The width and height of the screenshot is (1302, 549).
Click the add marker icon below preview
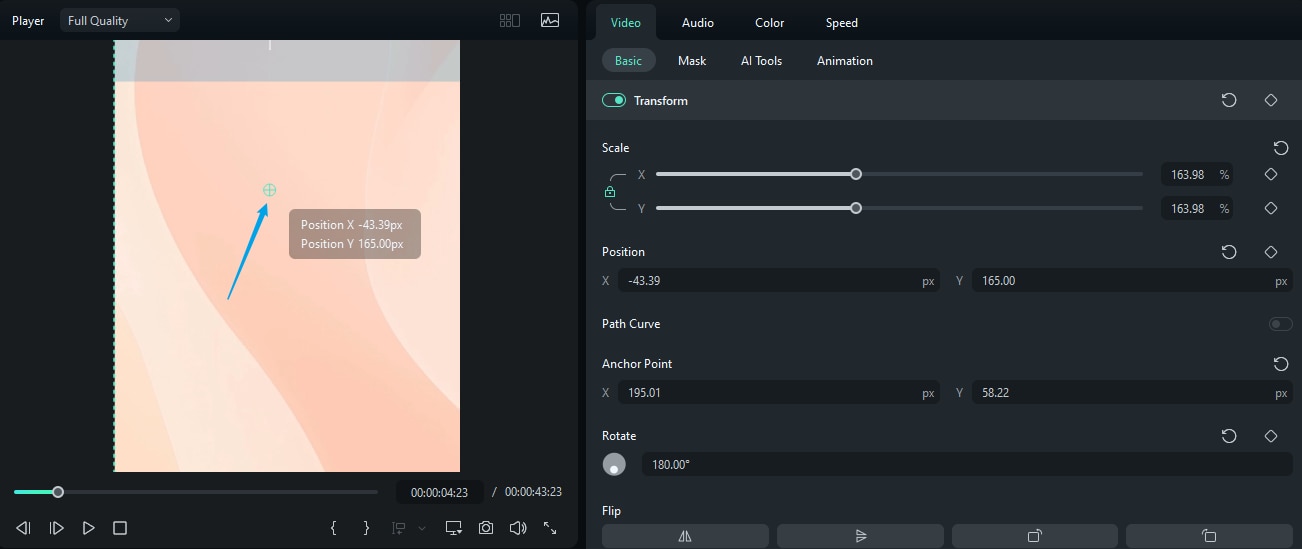[x=400, y=527]
